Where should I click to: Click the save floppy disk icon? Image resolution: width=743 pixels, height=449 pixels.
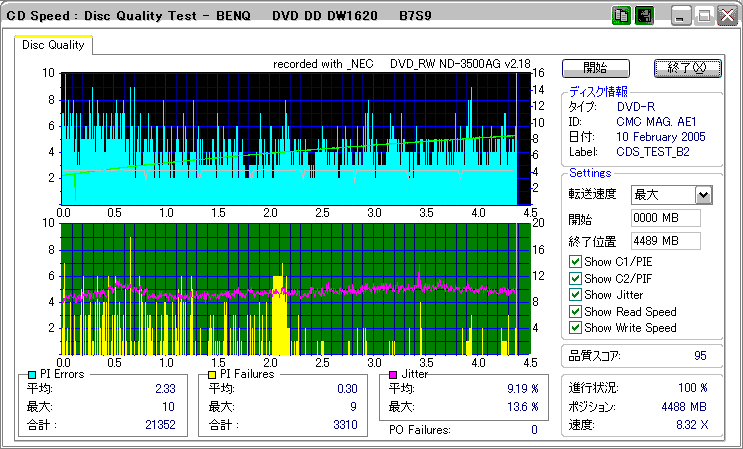point(645,17)
